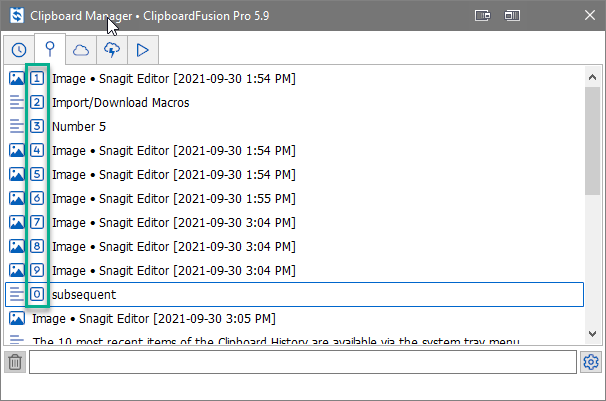The image size is (606, 401).
Task: Click the scrollbar down arrow
Action: [x=592, y=333]
